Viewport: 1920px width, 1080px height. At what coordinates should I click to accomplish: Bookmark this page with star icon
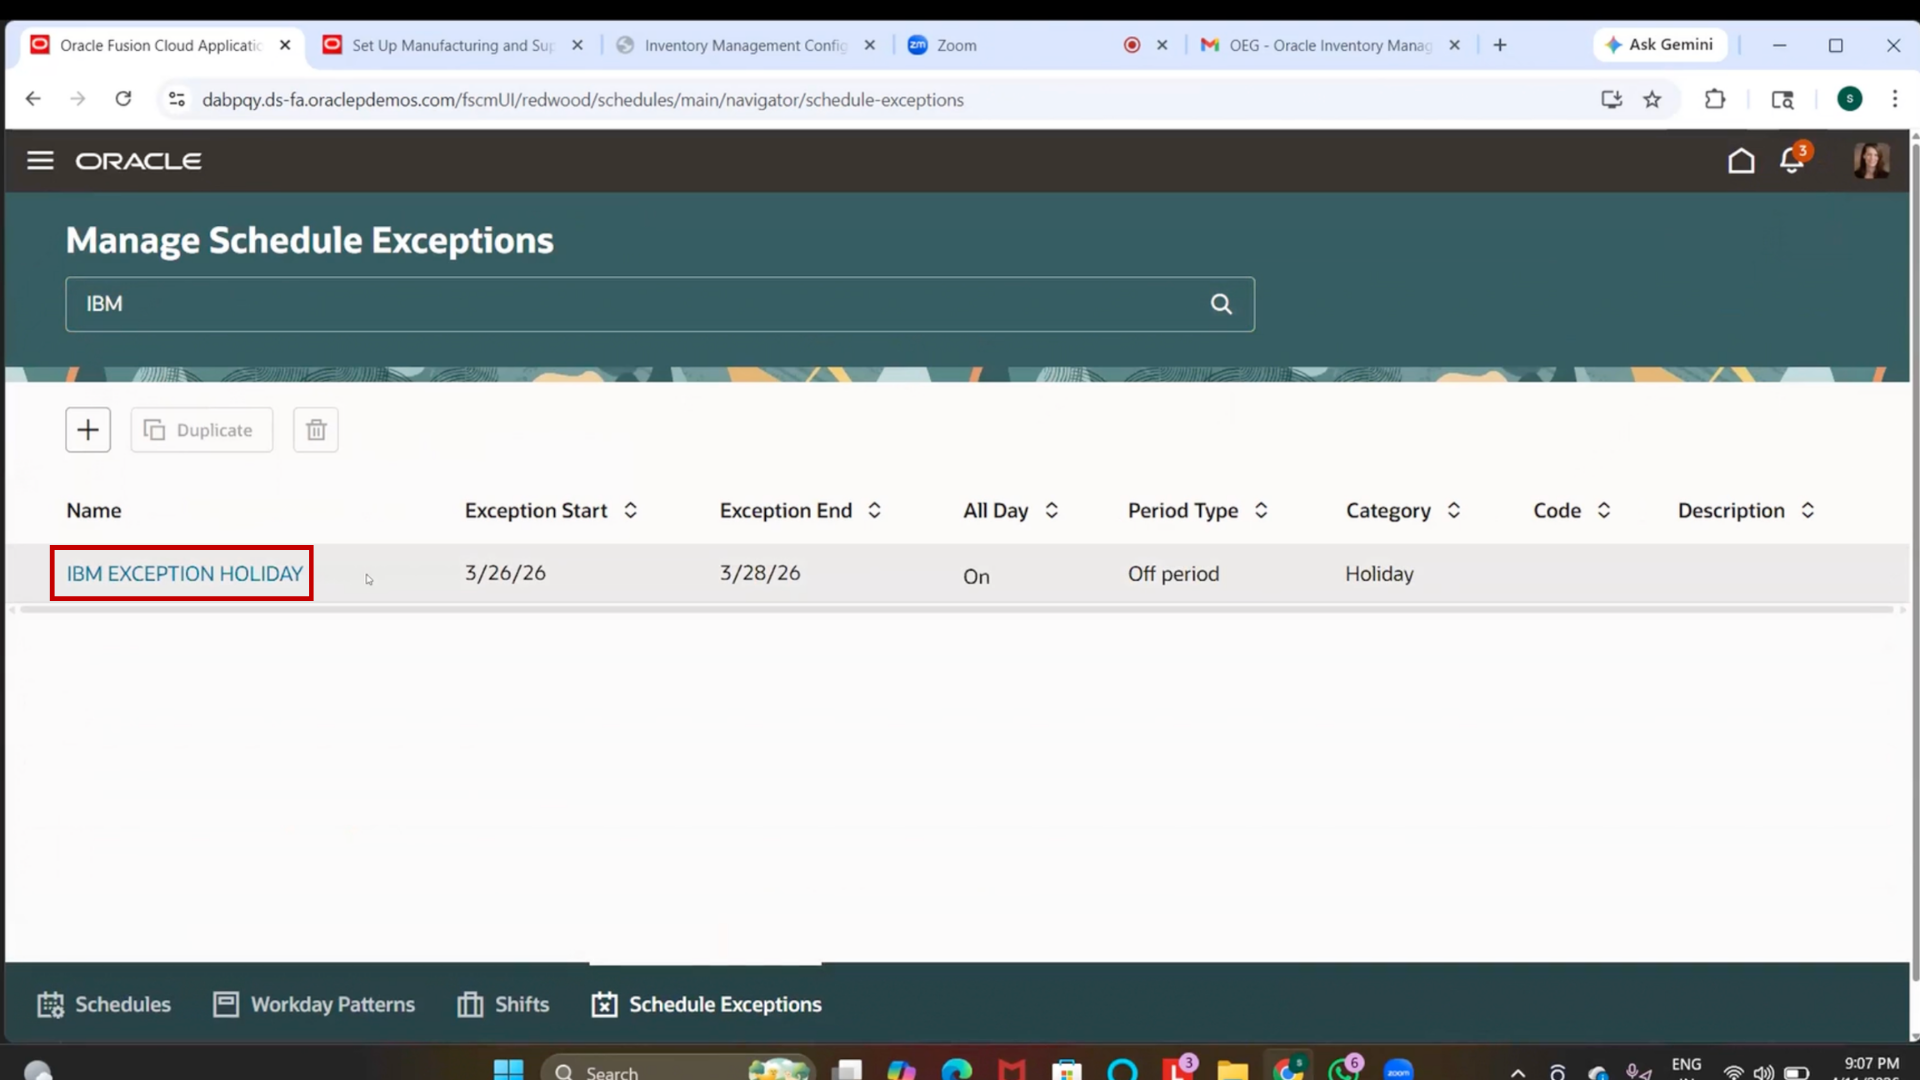[x=1652, y=99]
